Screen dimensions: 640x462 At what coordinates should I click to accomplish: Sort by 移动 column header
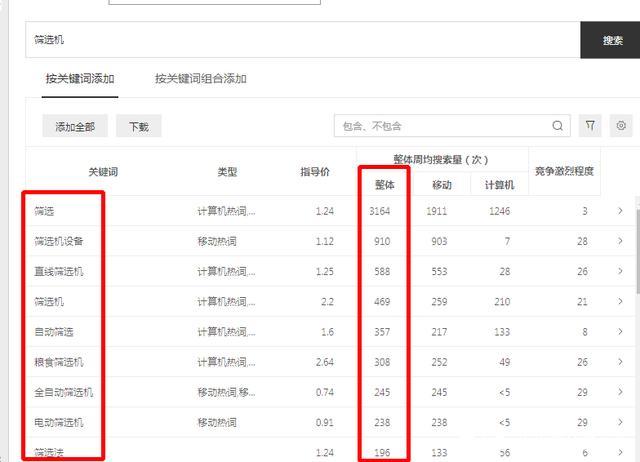(x=442, y=185)
